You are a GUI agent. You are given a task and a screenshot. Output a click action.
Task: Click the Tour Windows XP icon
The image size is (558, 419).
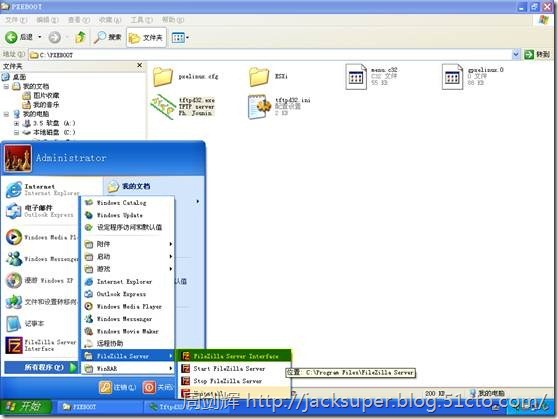(x=14, y=281)
